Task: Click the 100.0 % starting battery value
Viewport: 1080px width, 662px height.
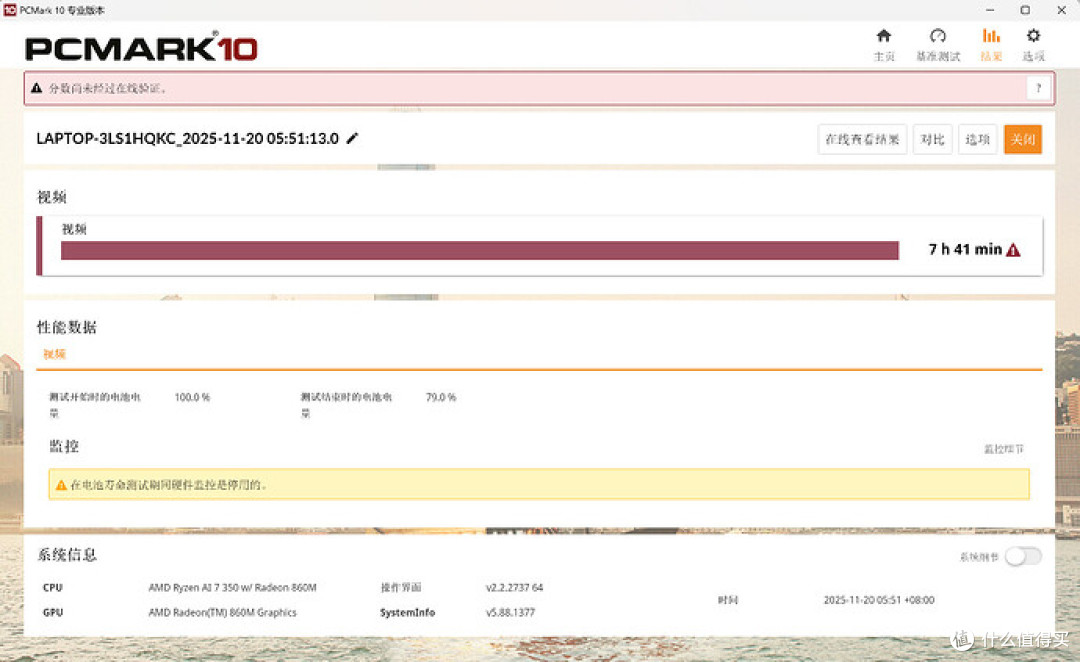Action: pyautogui.click(x=192, y=397)
